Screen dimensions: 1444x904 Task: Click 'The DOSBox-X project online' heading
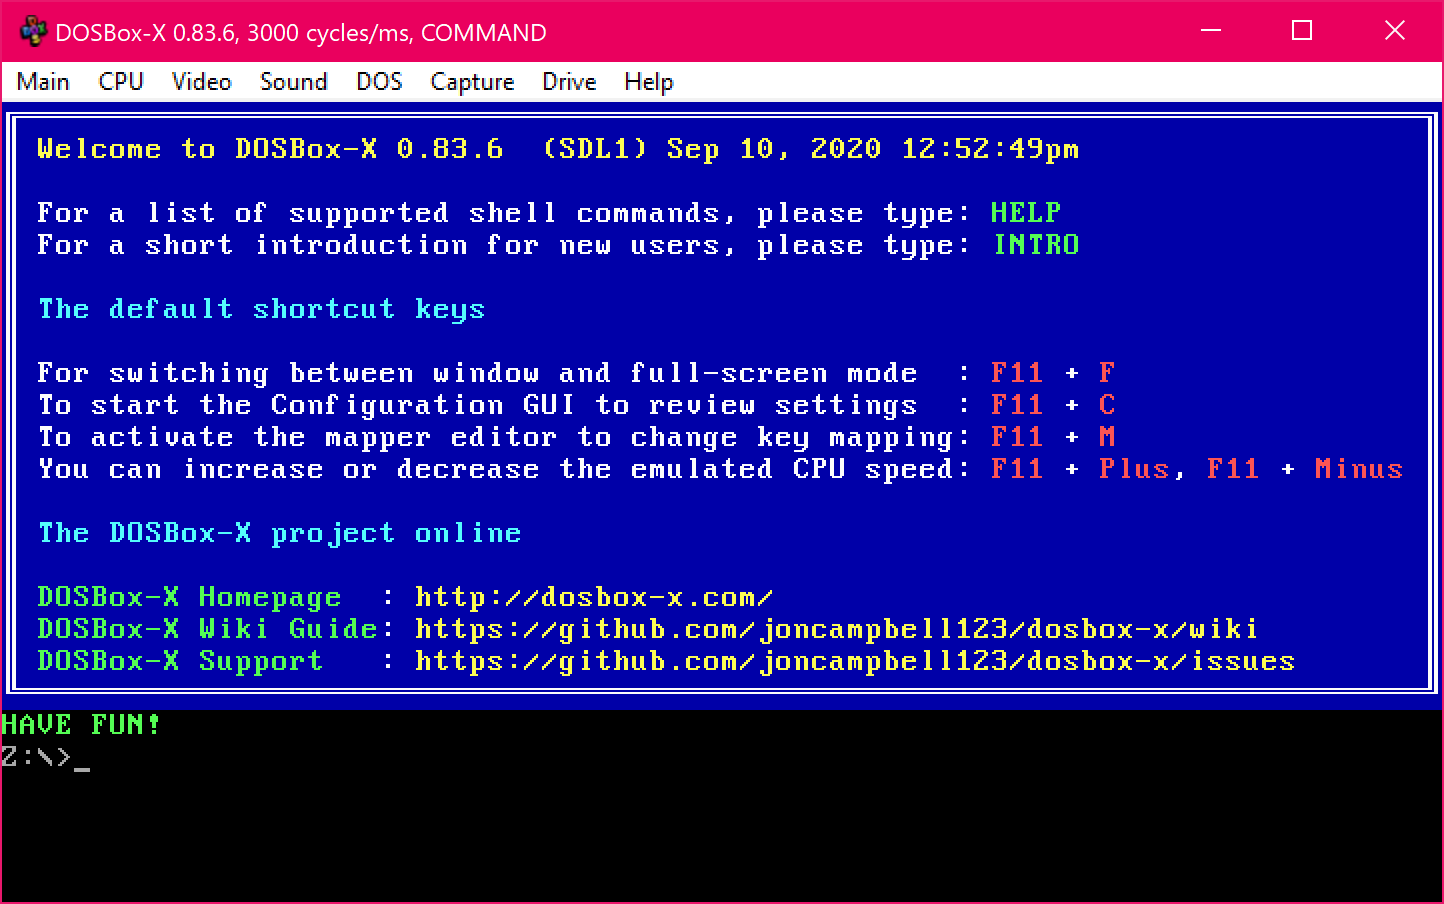coord(279,533)
